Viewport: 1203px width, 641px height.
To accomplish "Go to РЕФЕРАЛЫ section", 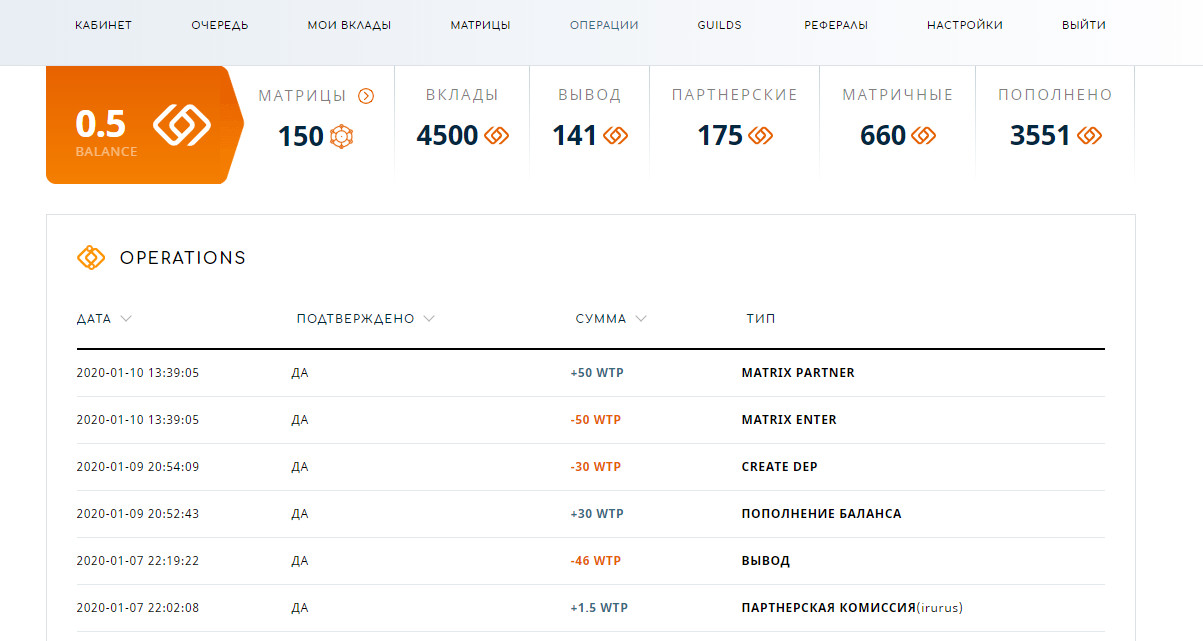I will click(x=836, y=25).
